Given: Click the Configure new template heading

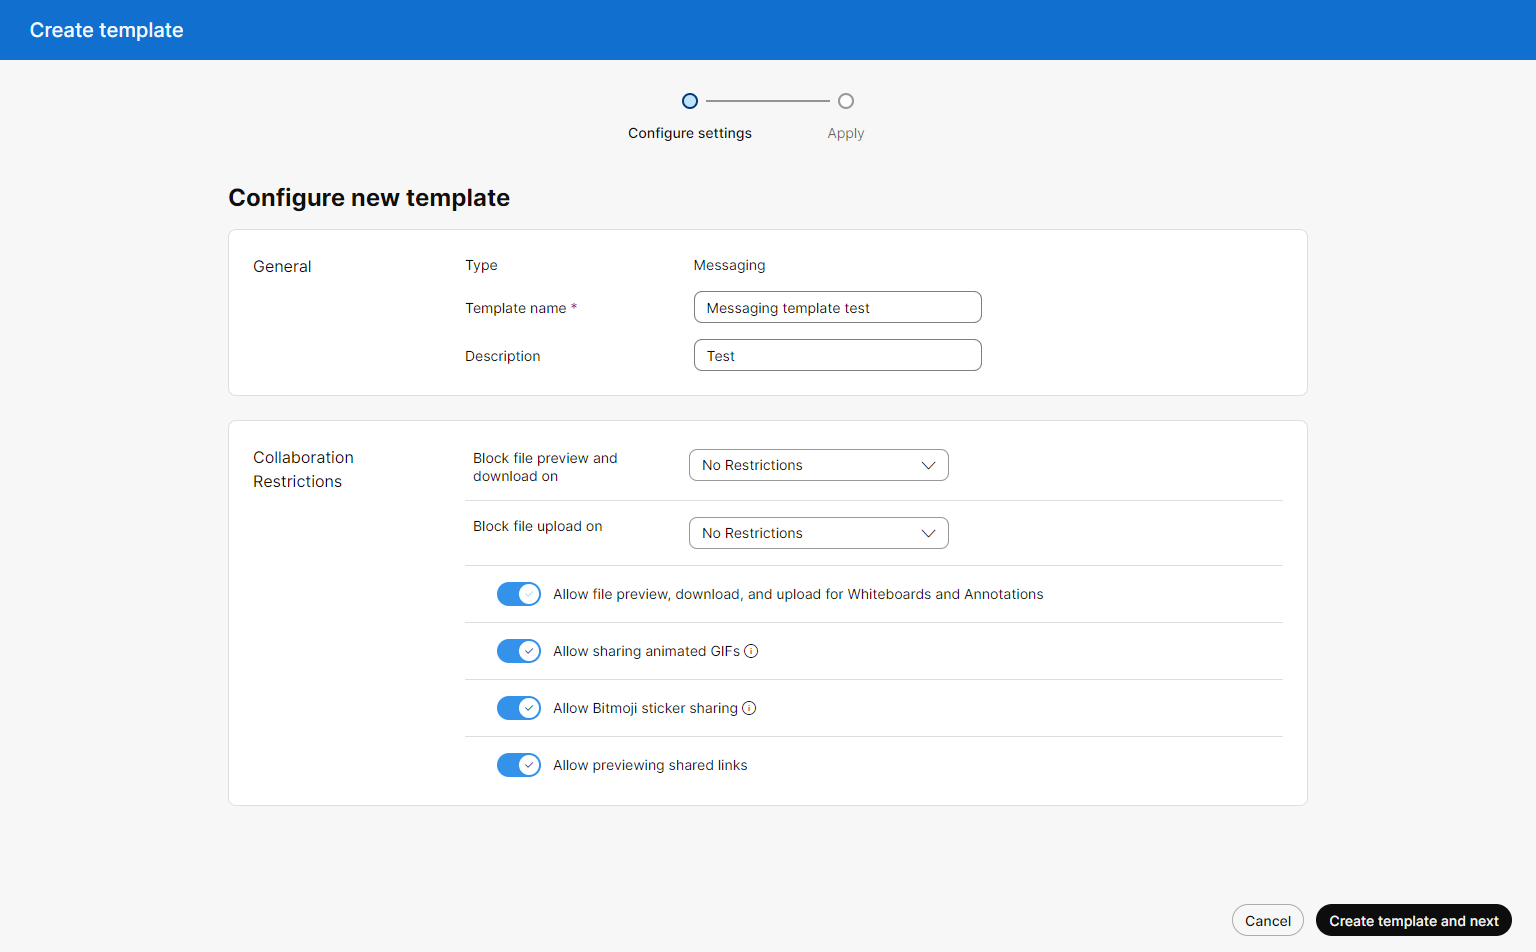Looking at the screenshot, I should pos(369,198).
